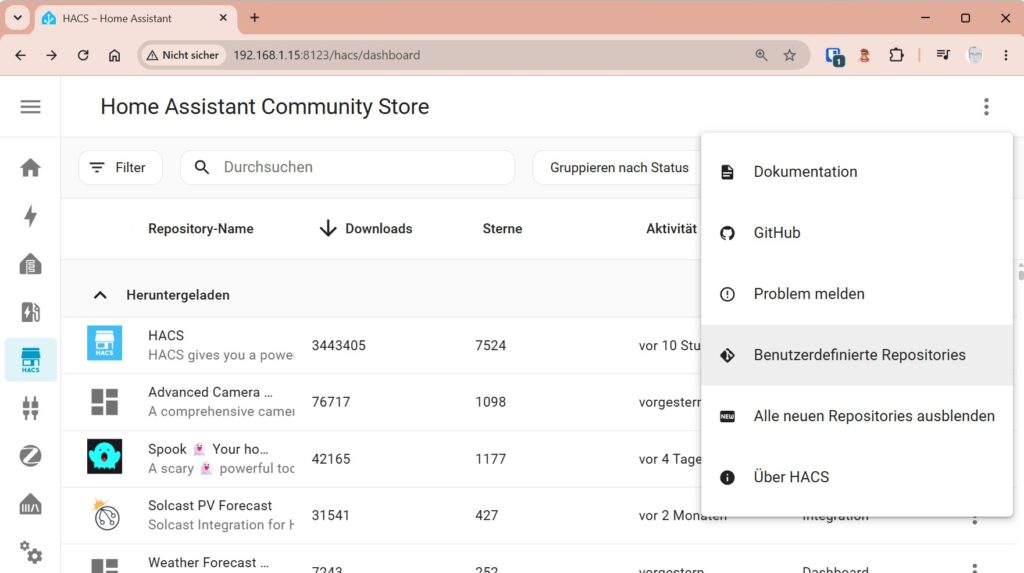This screenshot has width=1024, height=573.
Task: Open the Gruppieren nach Status dropdown
Action: tap(618, 167)
